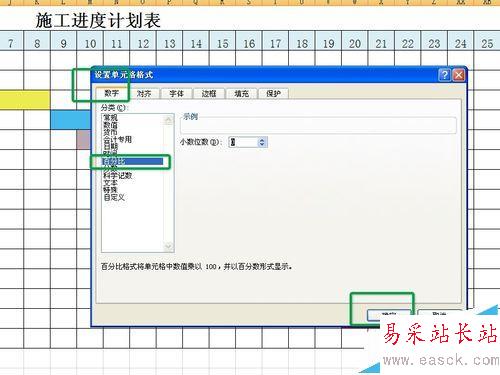The width and height of the screenshot is (500, 375).
Task: Select 科学记数 in the category list
Action: click(x=118, y=176)
